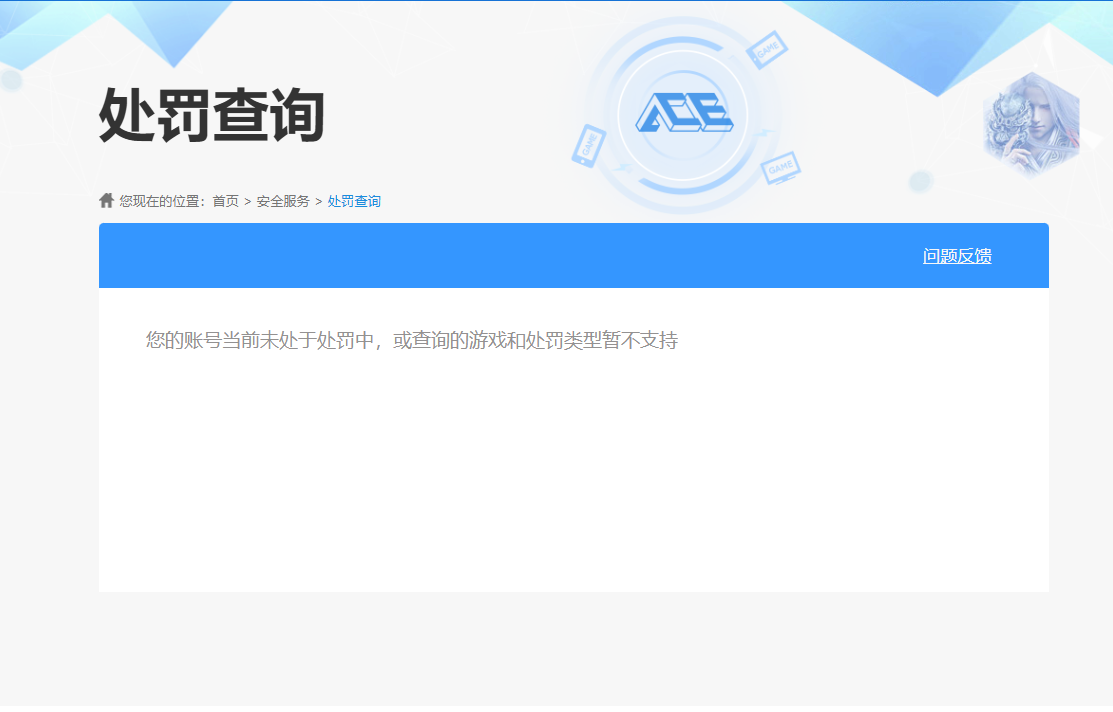Click the ACE logo emblem
The height and width of the screenshot is (712, 1113).
[684, 114]
